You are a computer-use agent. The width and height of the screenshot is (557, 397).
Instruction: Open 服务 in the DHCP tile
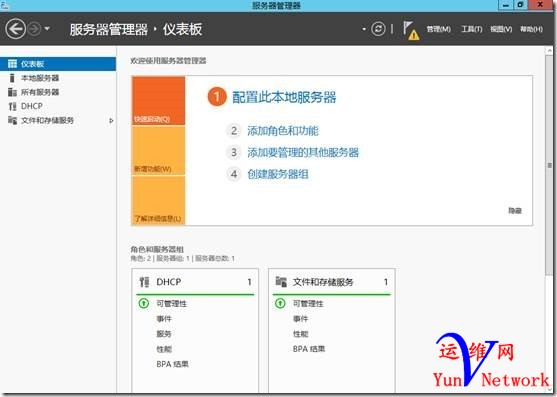[x=164, y=334]
